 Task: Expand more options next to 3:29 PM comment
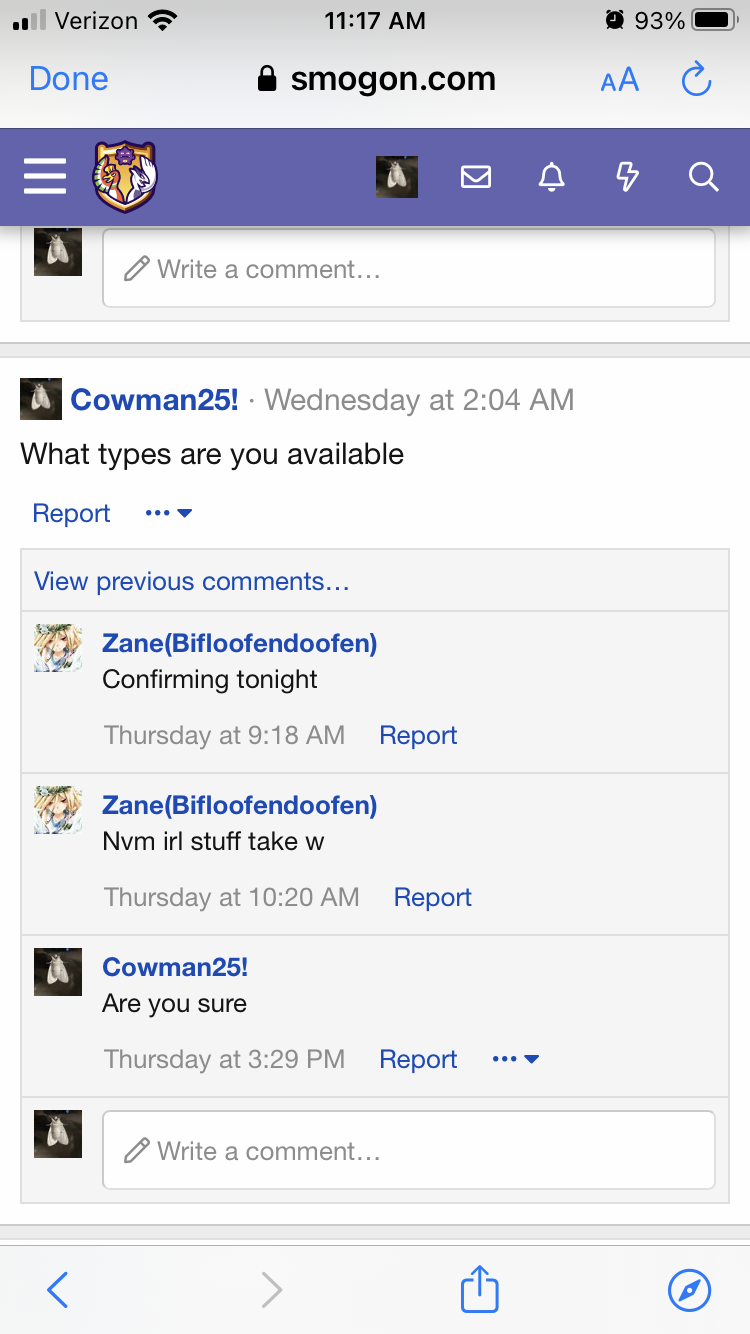tap(516, 1059)
